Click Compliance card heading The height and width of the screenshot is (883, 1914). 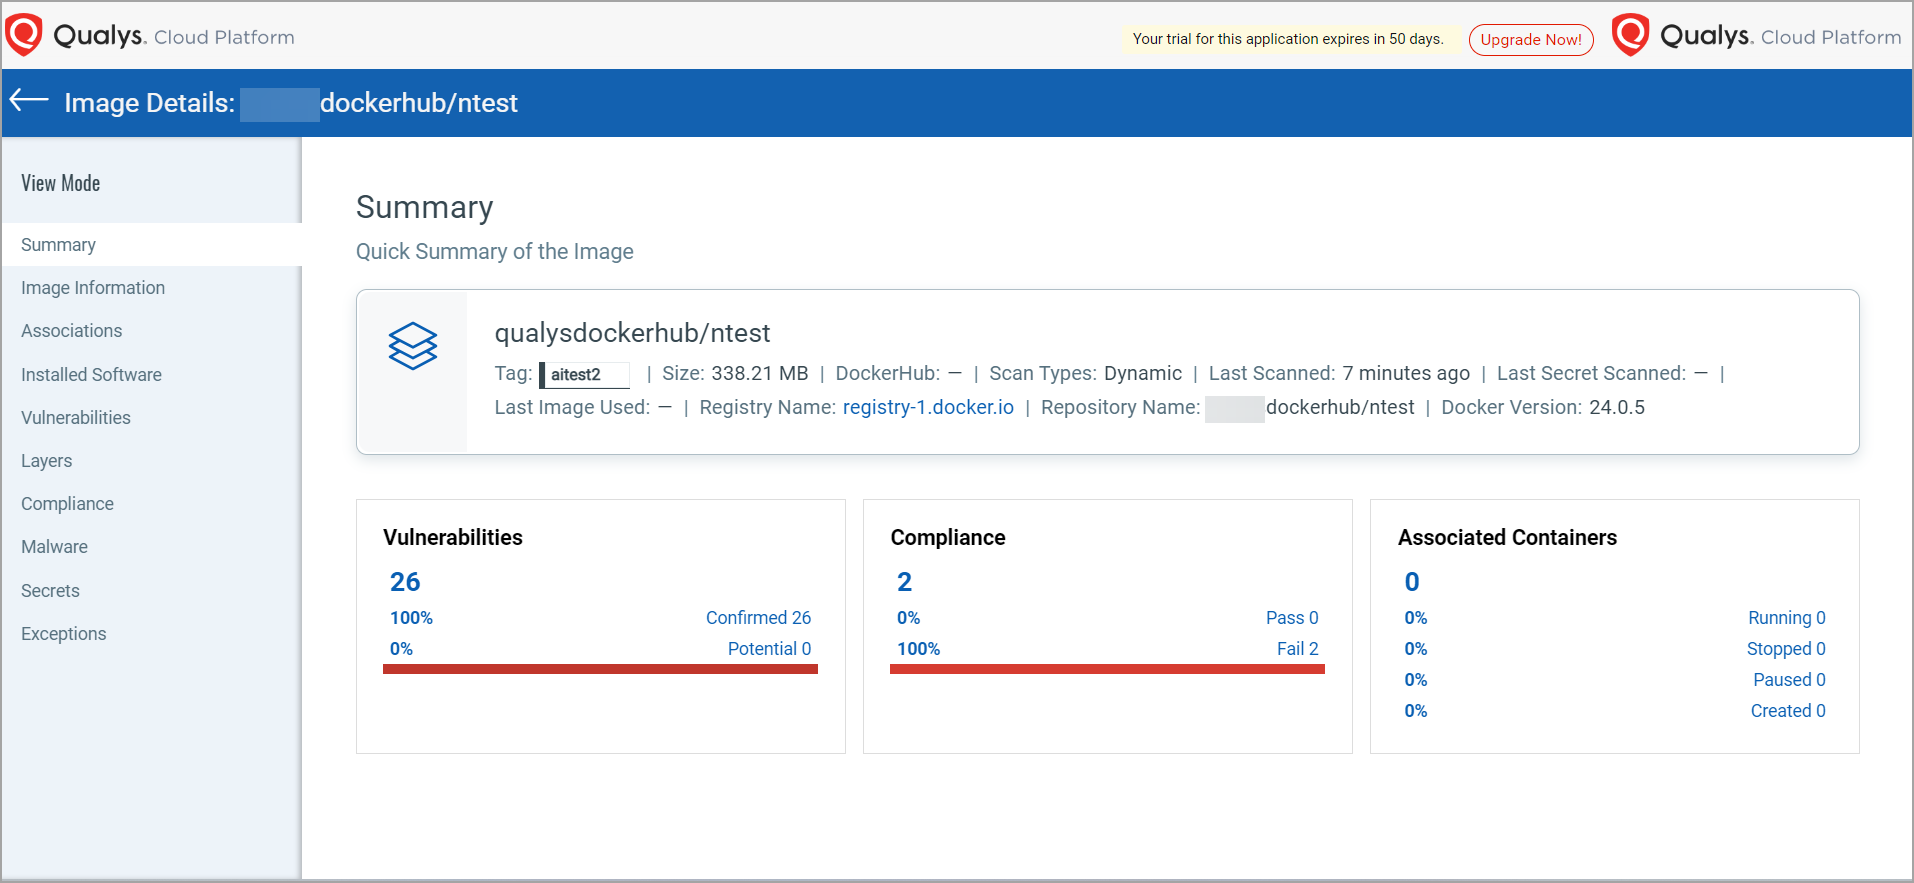(x=948, y=538)
